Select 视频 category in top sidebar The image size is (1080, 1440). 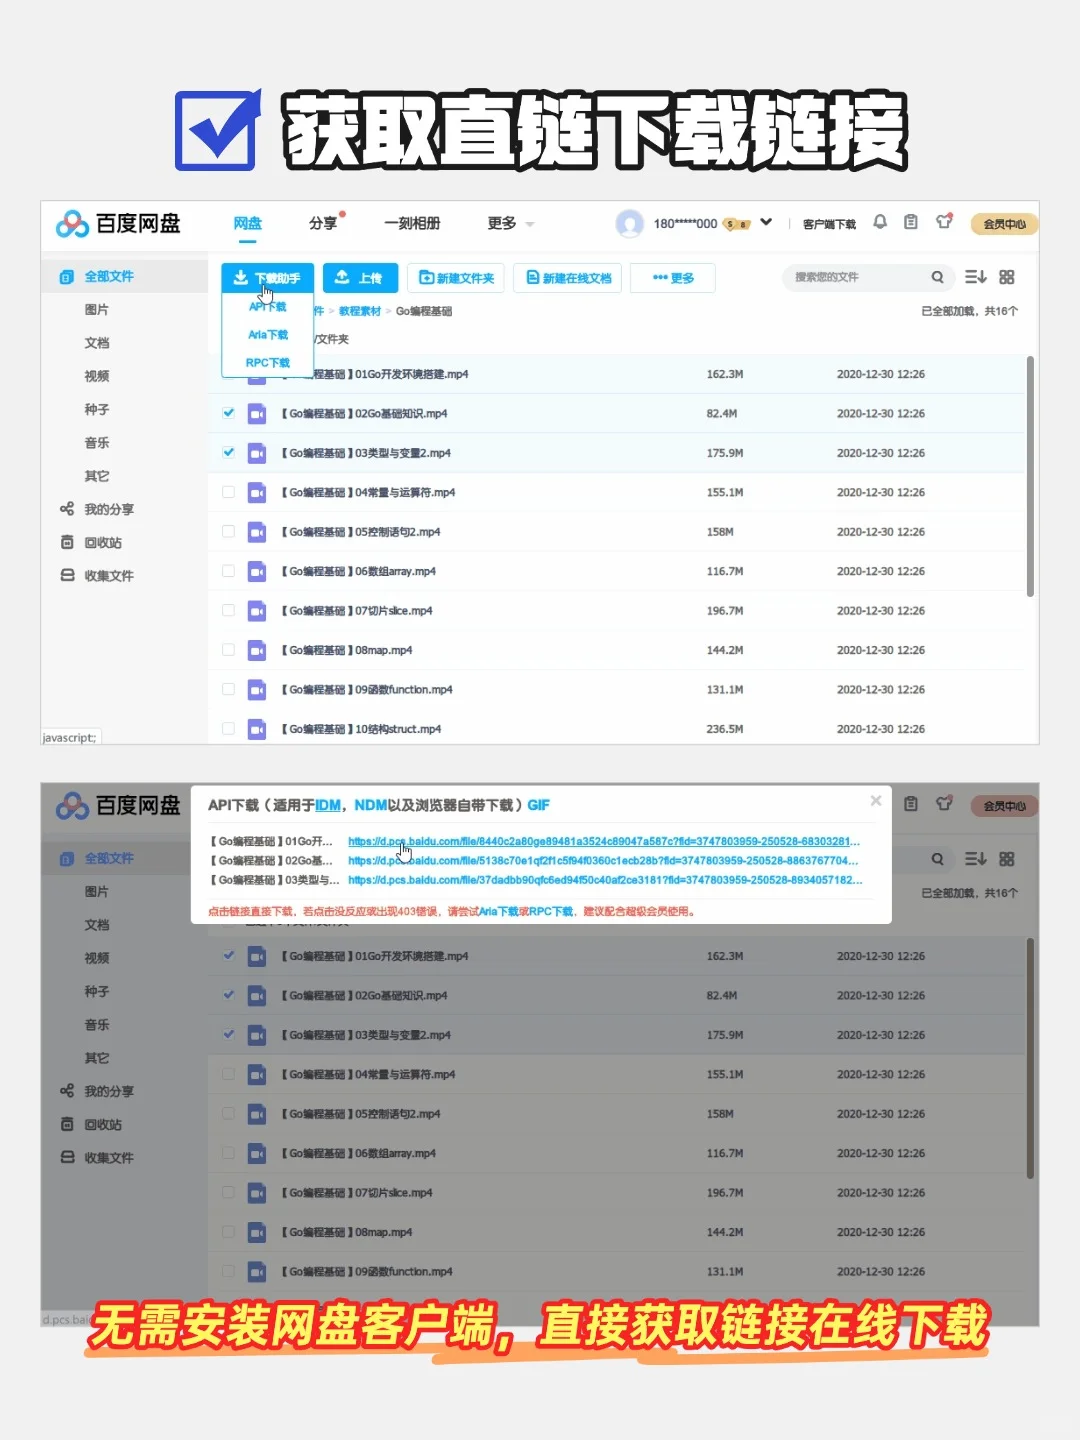pyautogui.click(x=97, y=376)
